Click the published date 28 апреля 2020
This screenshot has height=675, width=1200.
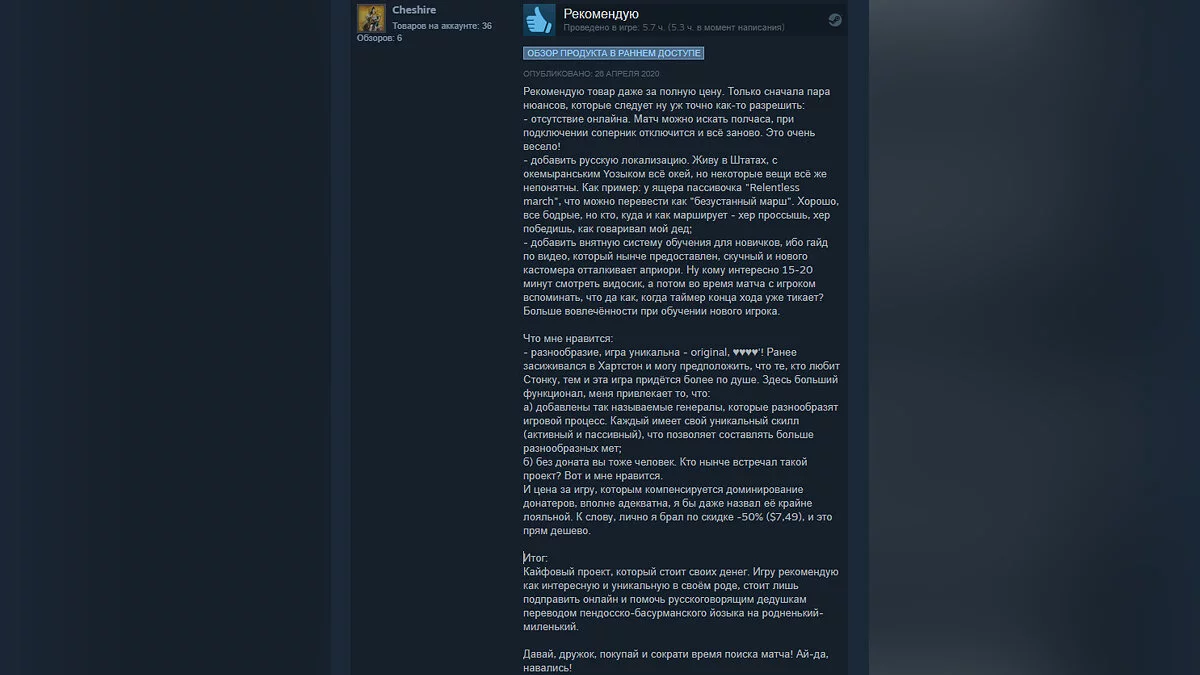[x=592, y=74]
